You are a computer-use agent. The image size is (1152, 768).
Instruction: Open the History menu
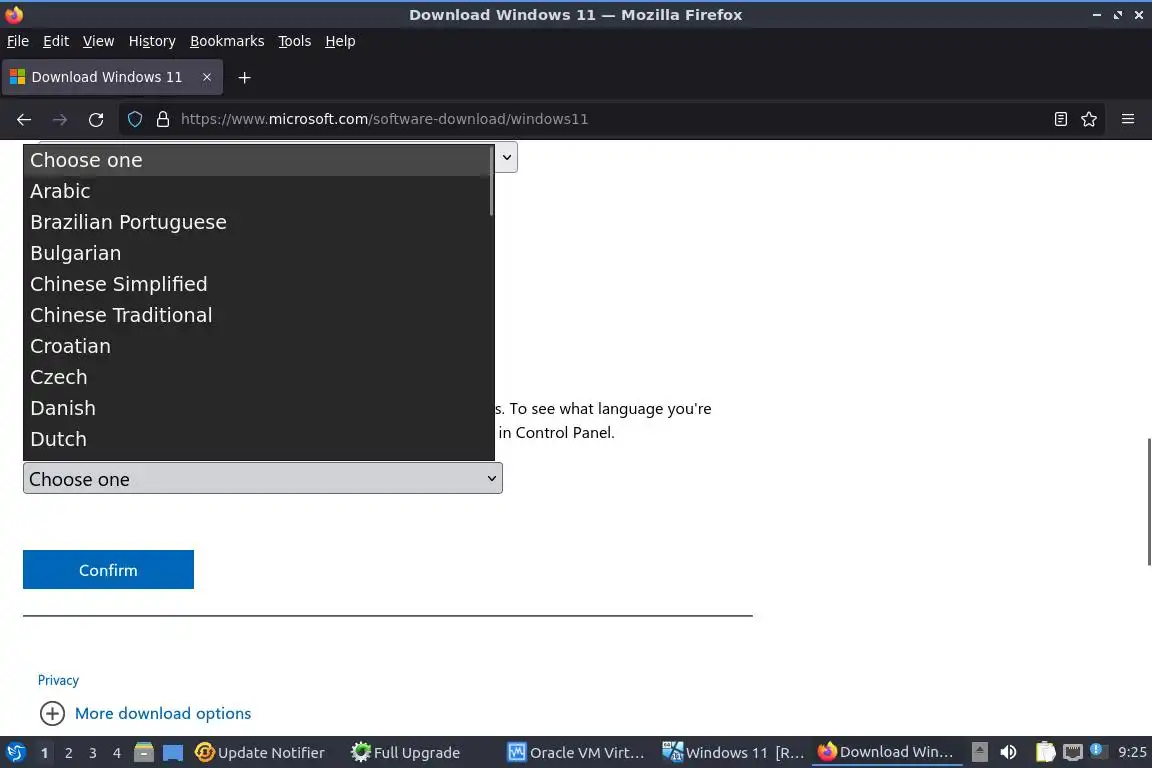pyautogui.click(x=152, y=41)
